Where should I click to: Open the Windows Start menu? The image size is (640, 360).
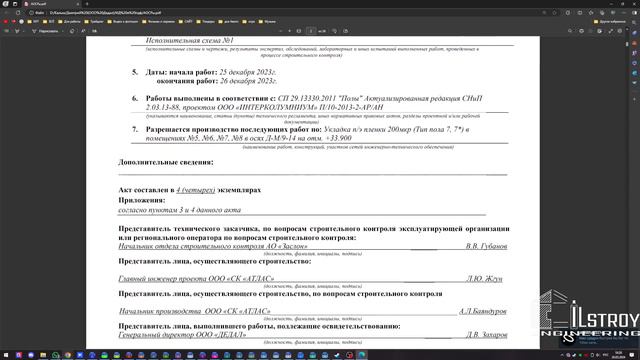point(6,355)
